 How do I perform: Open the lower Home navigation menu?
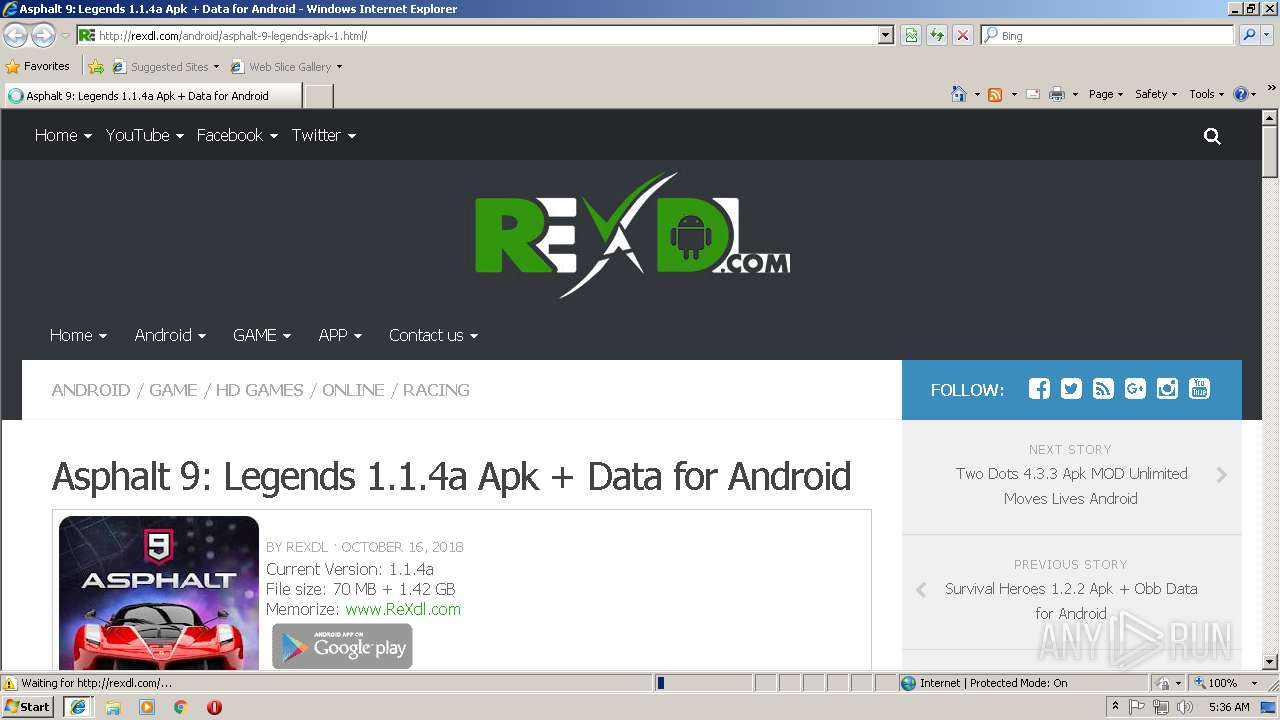coord(78,335)
